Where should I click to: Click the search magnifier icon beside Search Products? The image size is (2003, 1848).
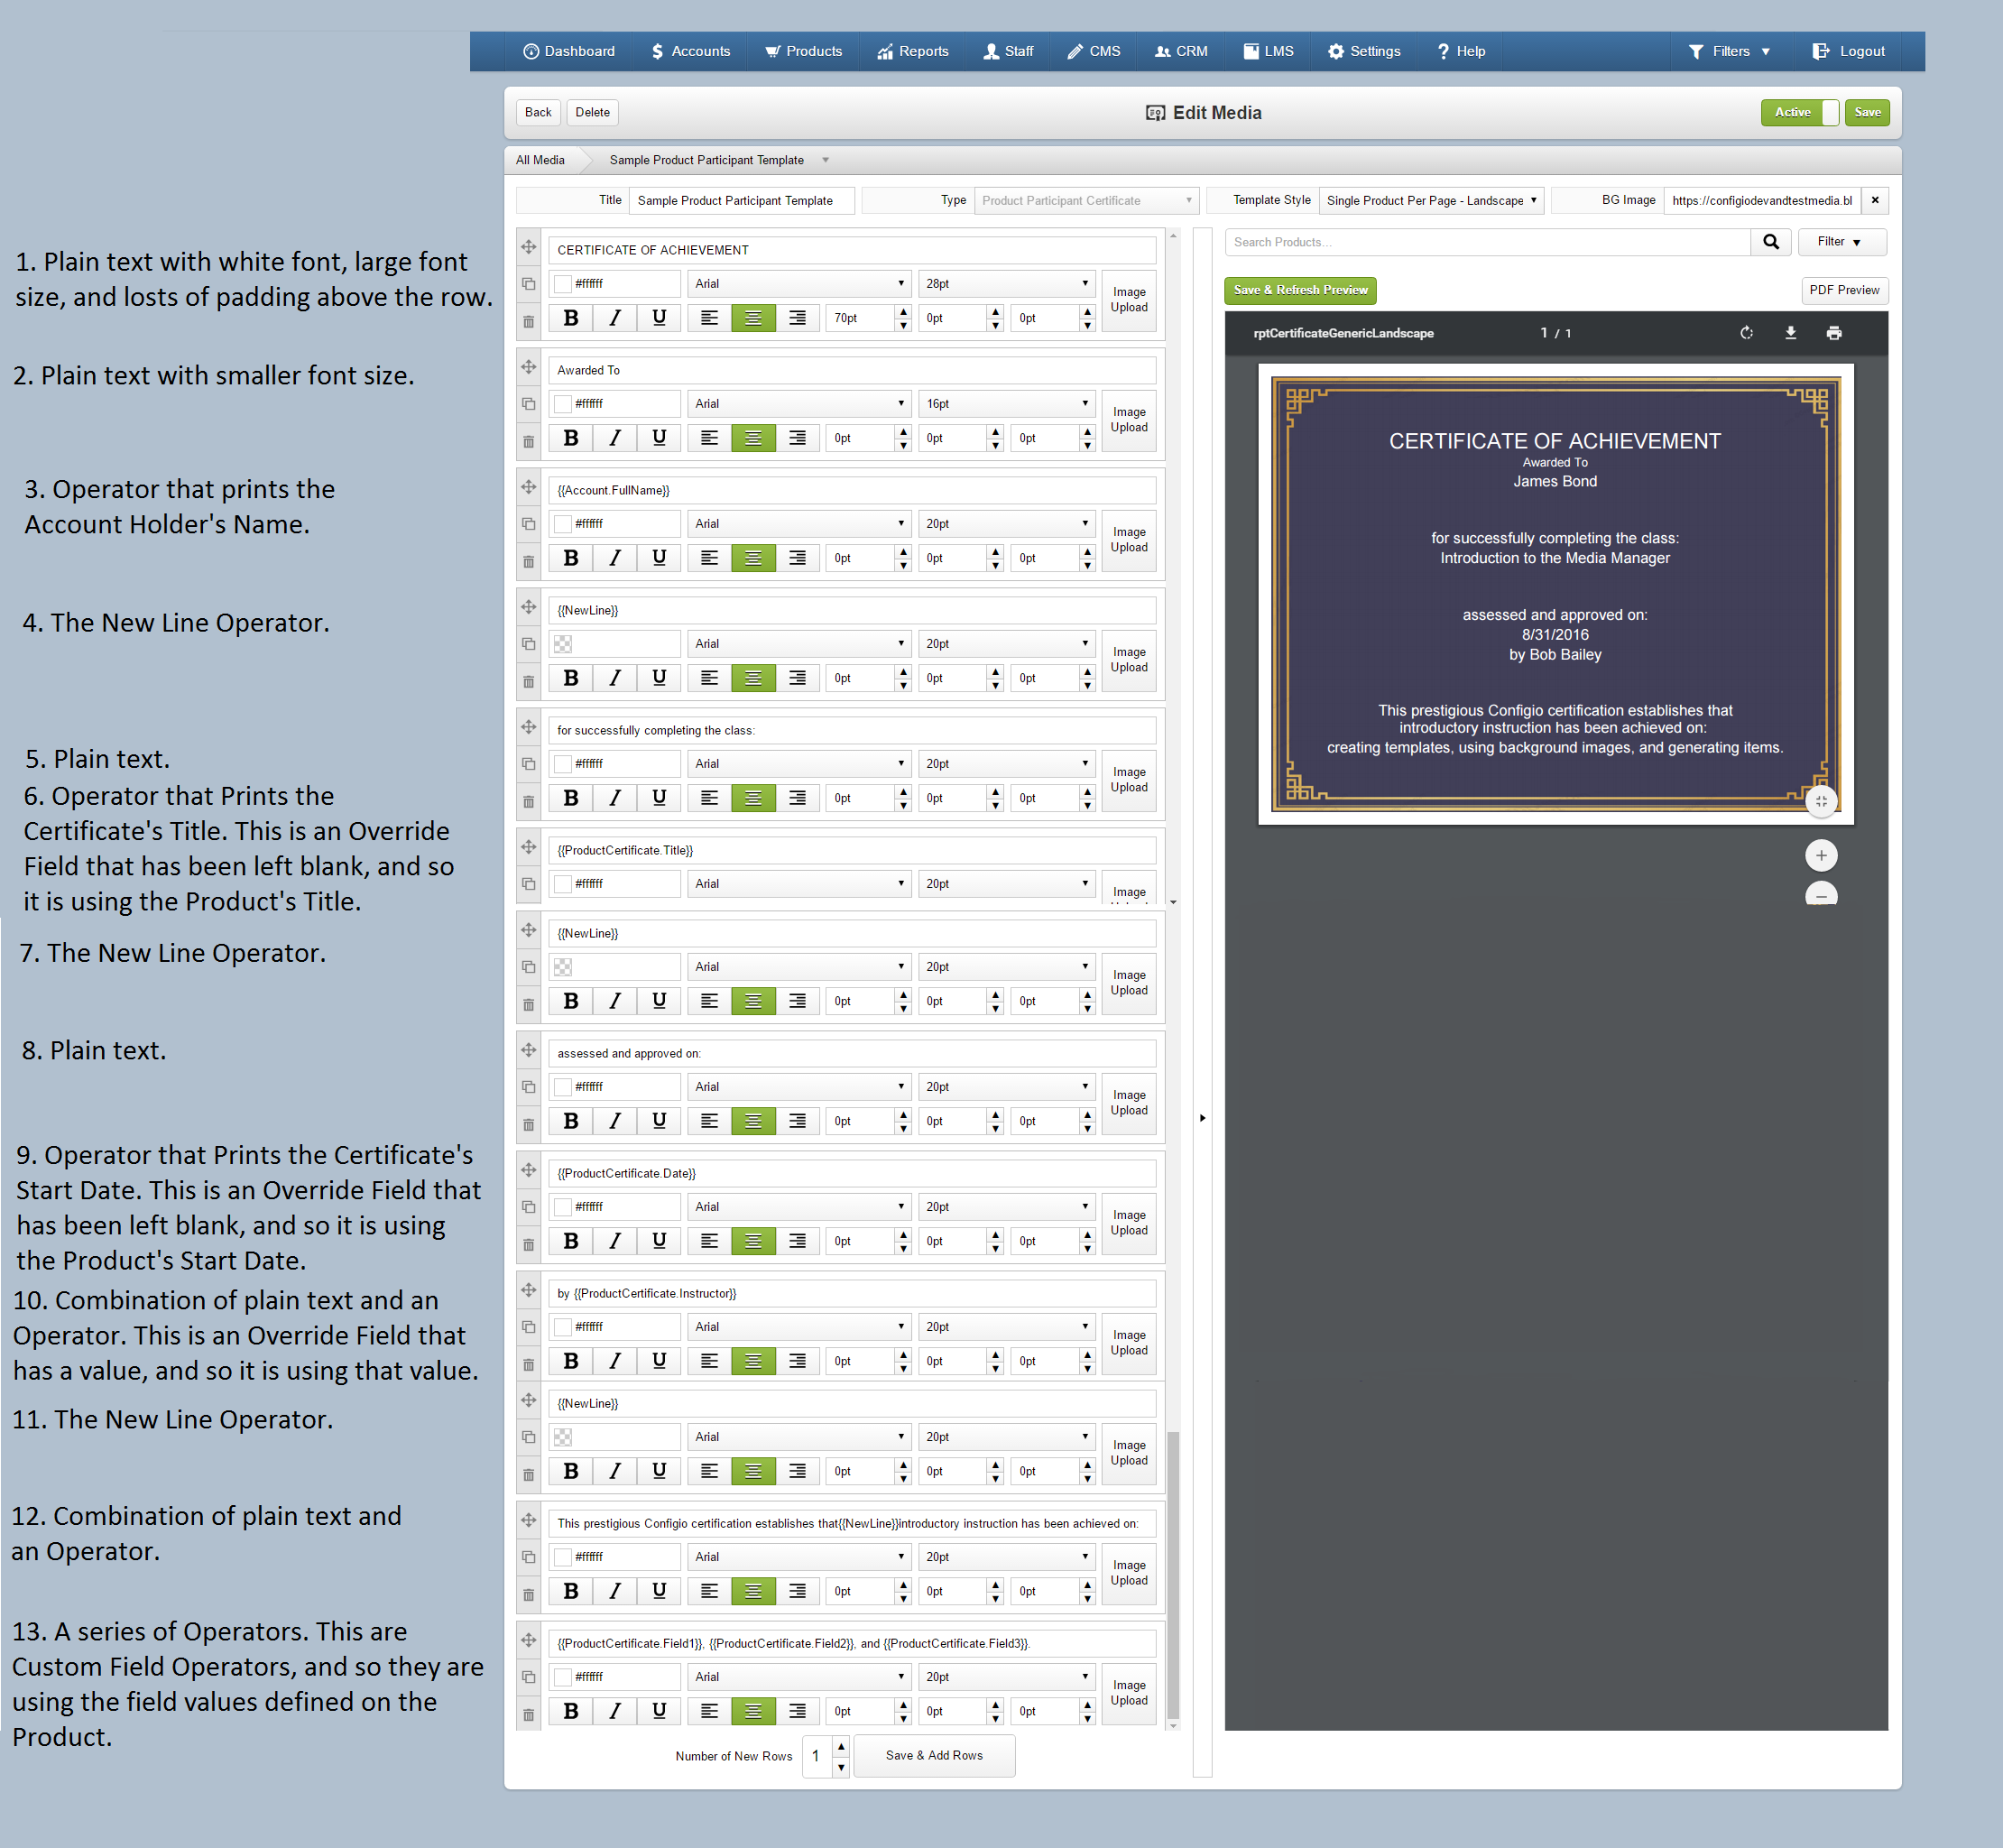pyautogui.click(x=1770, y=242)
